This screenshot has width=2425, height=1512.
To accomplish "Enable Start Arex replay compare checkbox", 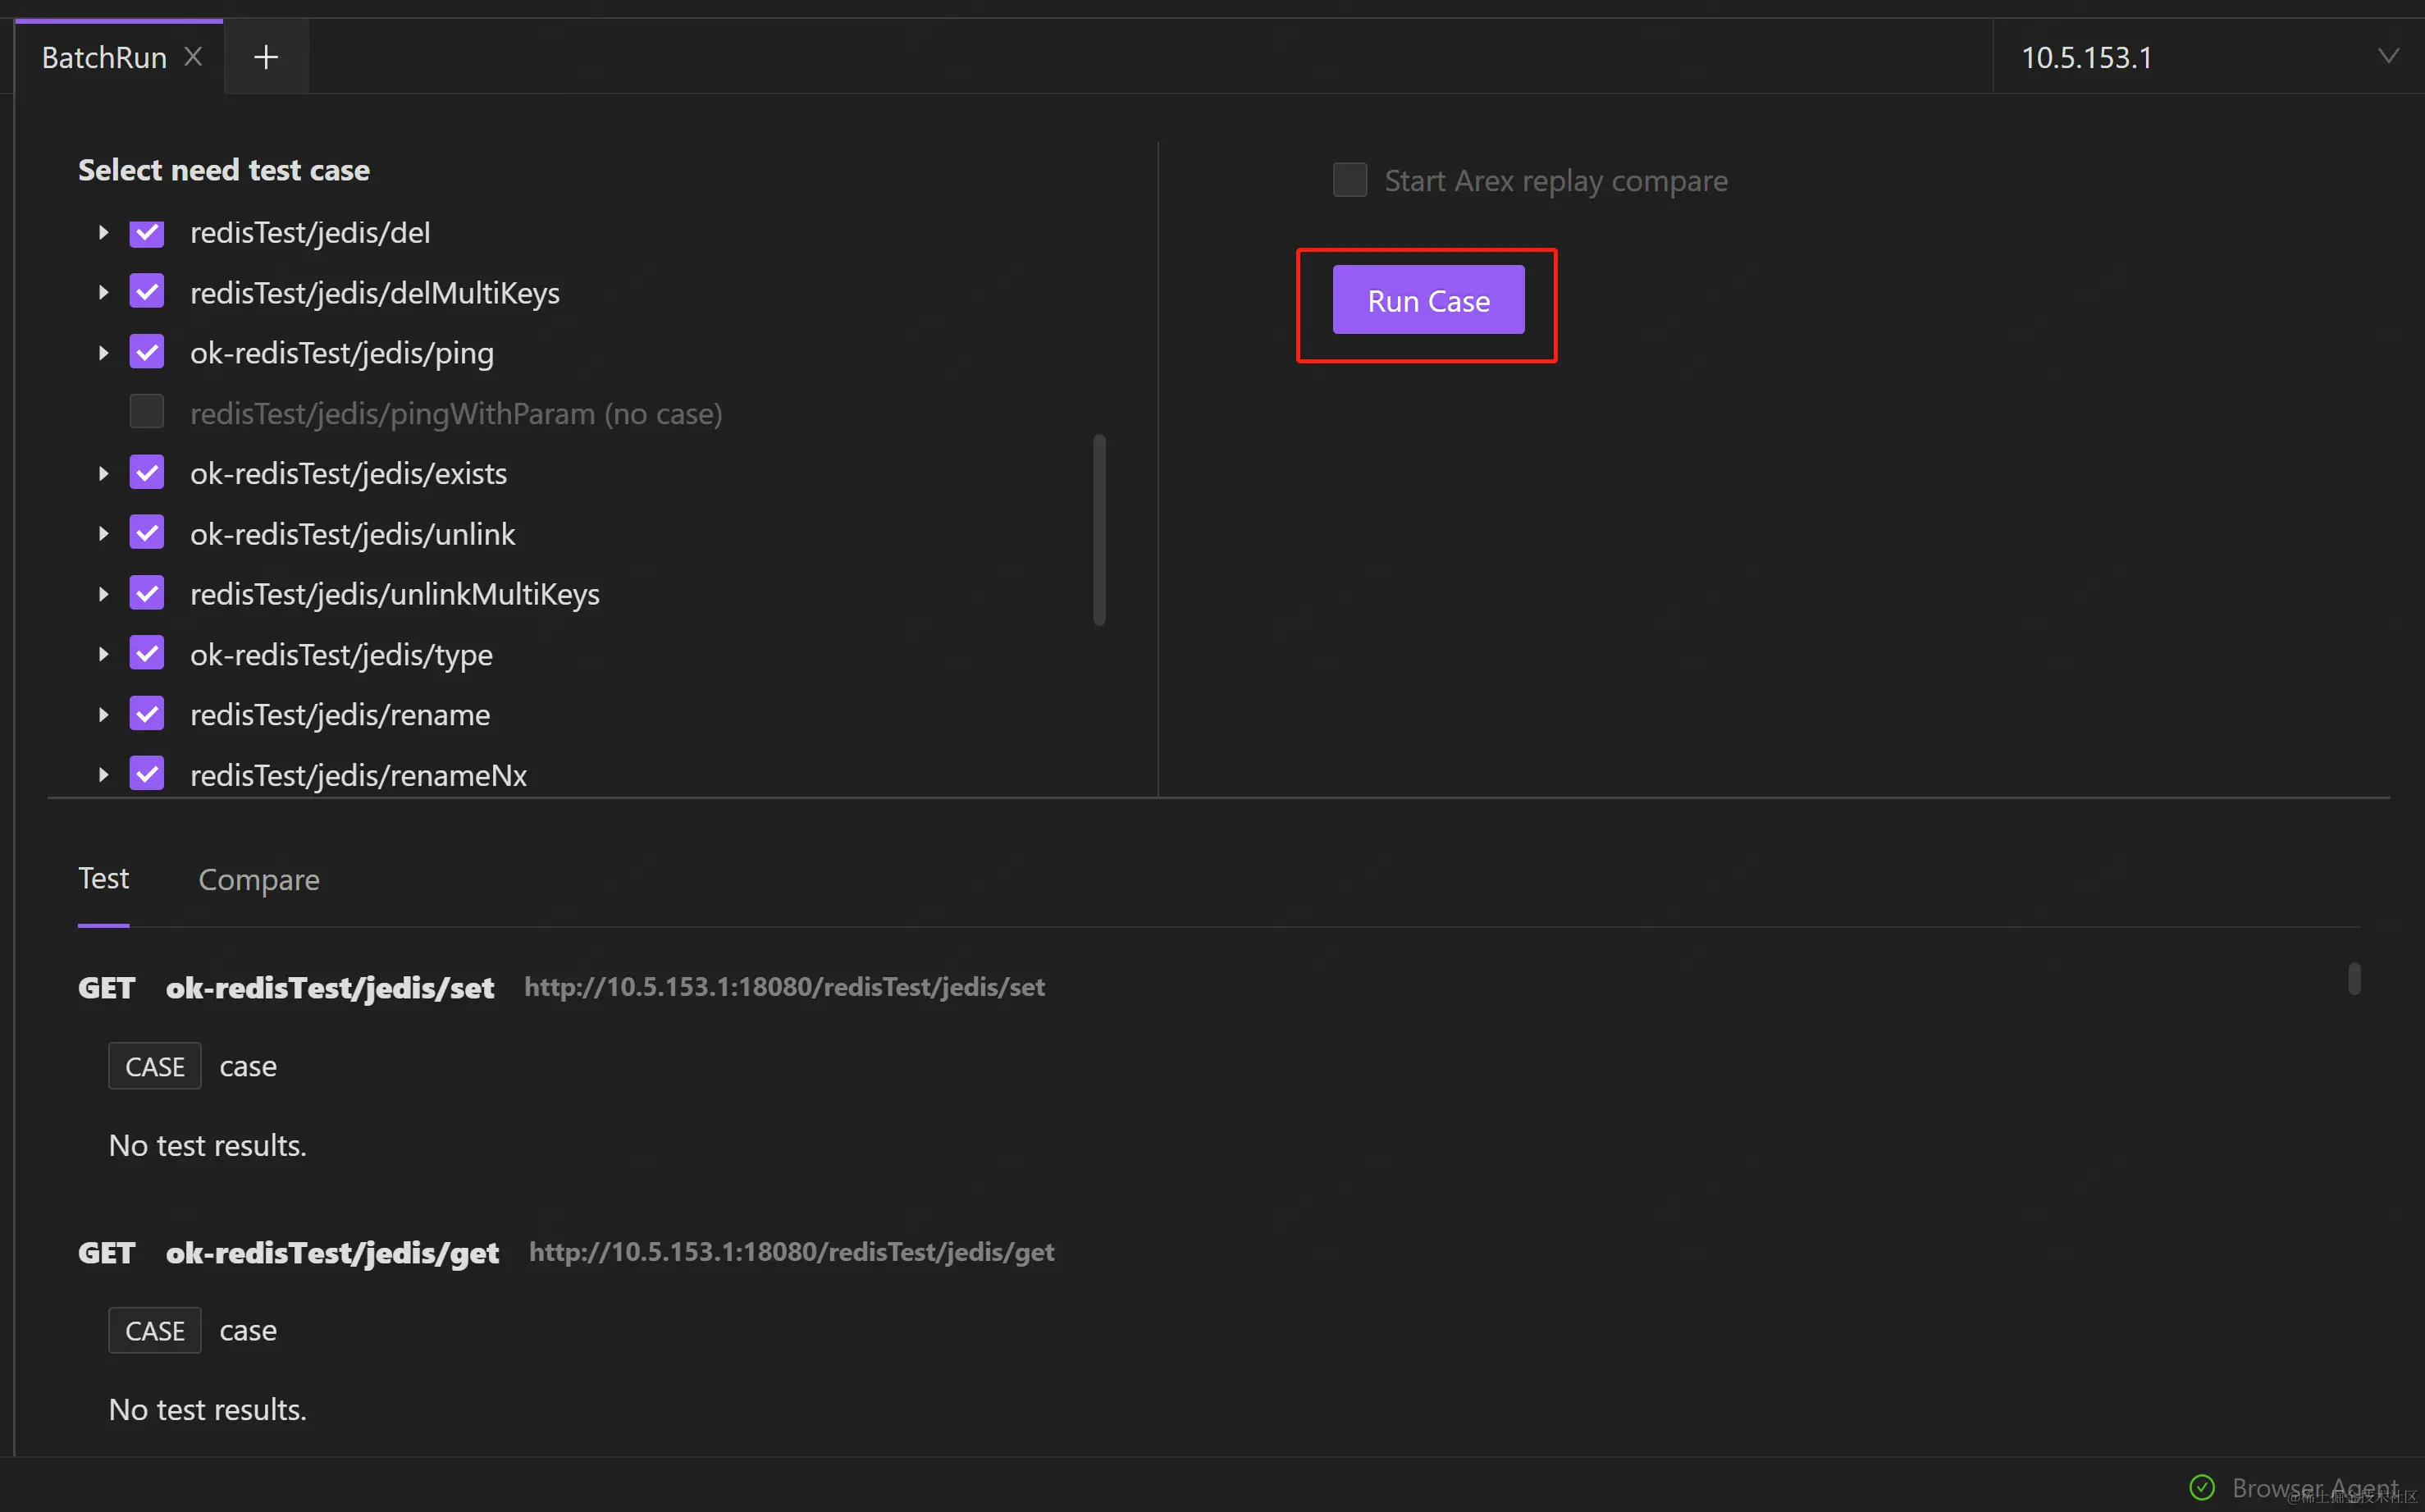I will coord(1349,181).
